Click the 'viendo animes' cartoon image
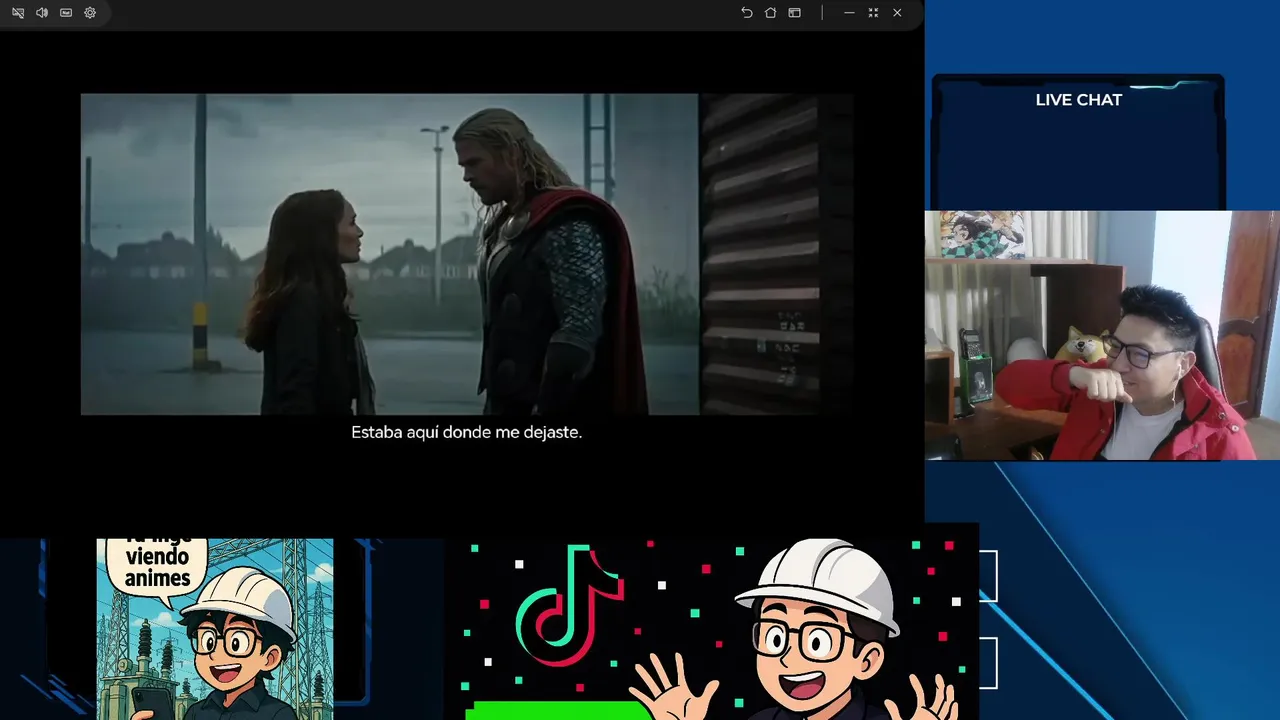1280x720 pixels. click(215, 629)
